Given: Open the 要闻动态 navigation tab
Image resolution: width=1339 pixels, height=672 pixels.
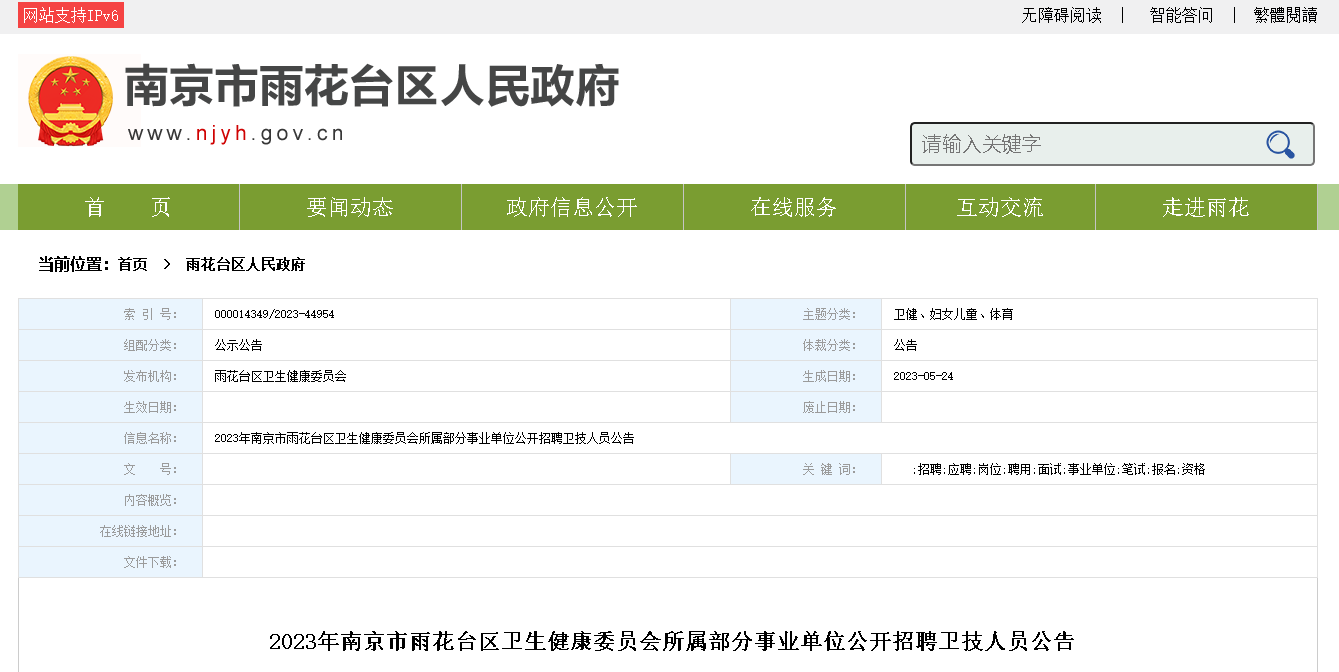Looking at the screenshot, I should coord(350,208).
